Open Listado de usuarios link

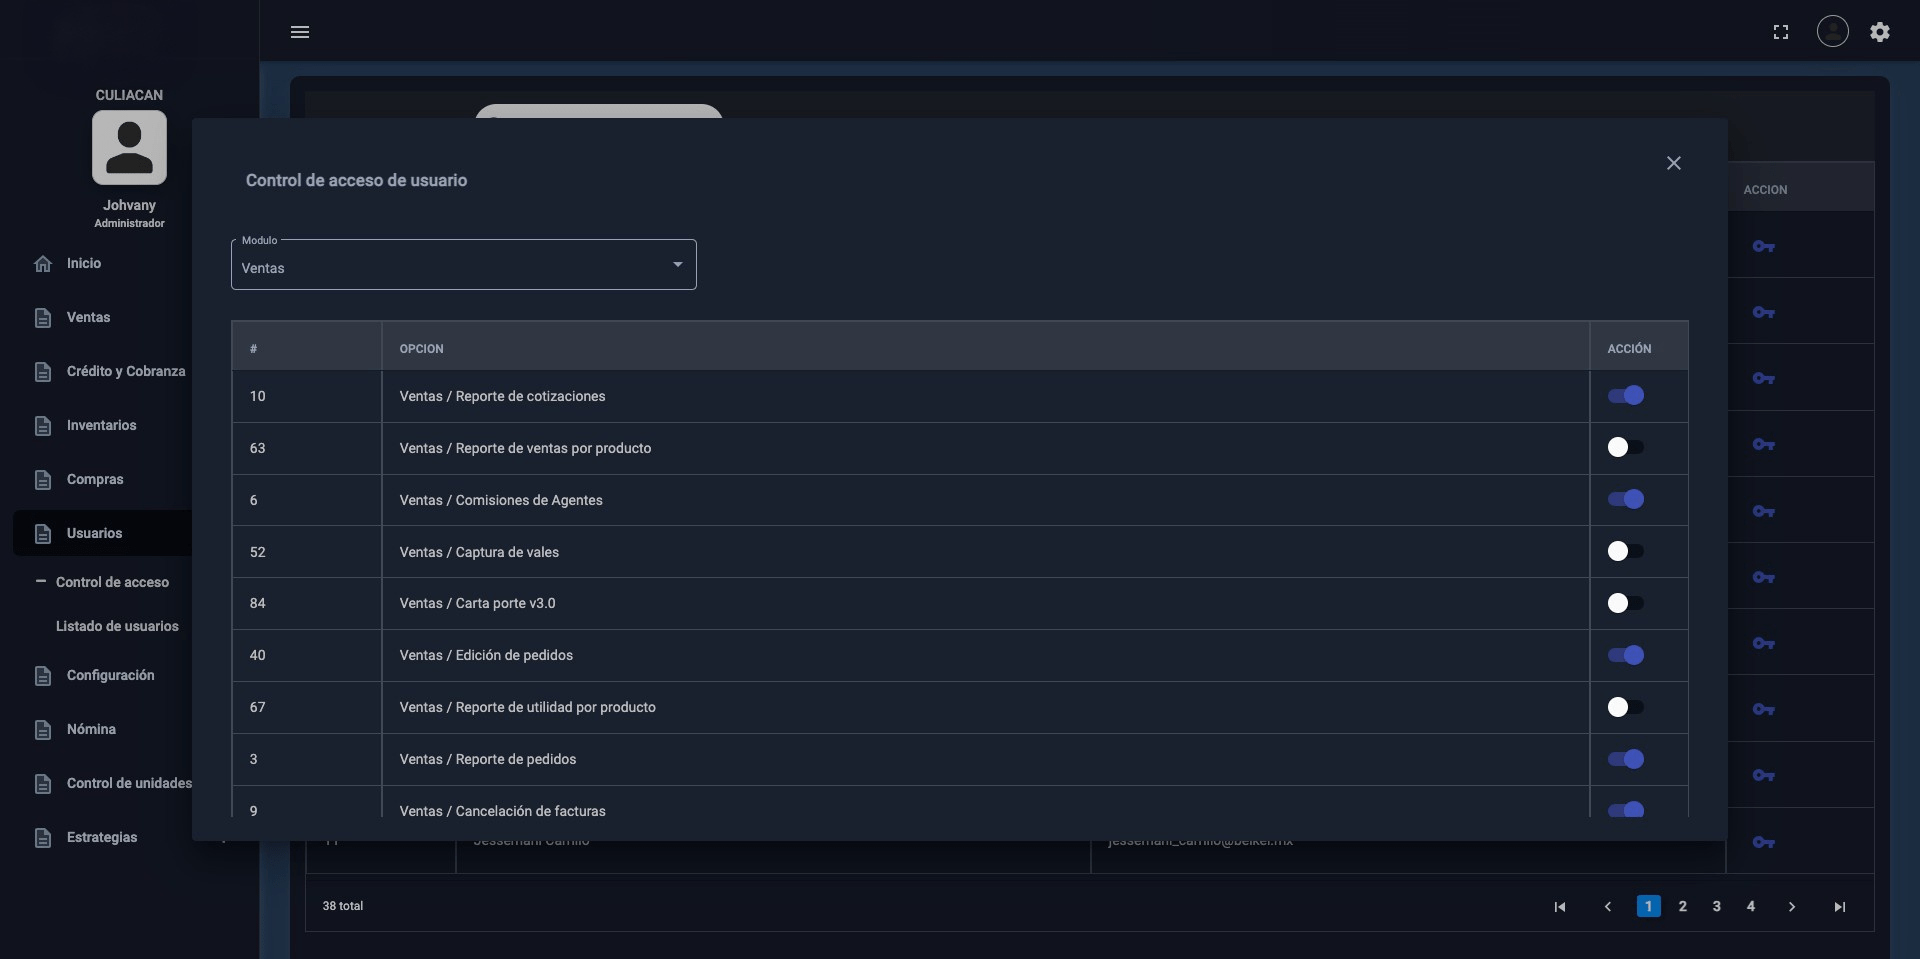(x=117, y=626)
